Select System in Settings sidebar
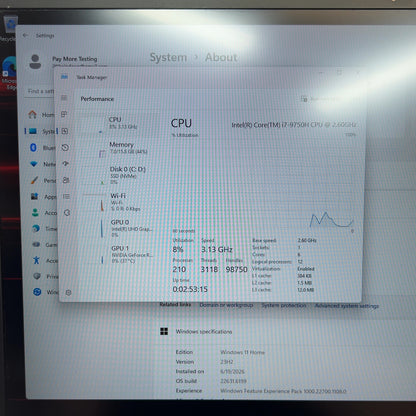 pos(42,131)
